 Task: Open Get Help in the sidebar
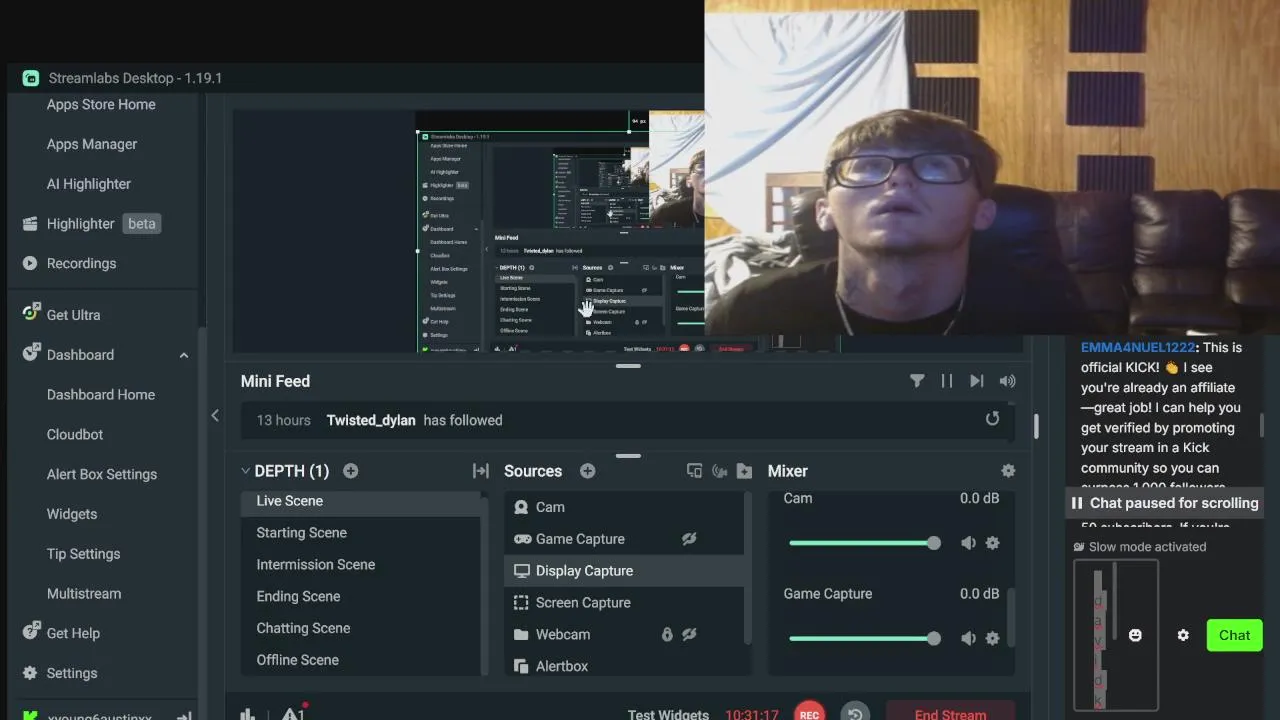(73, 633)
